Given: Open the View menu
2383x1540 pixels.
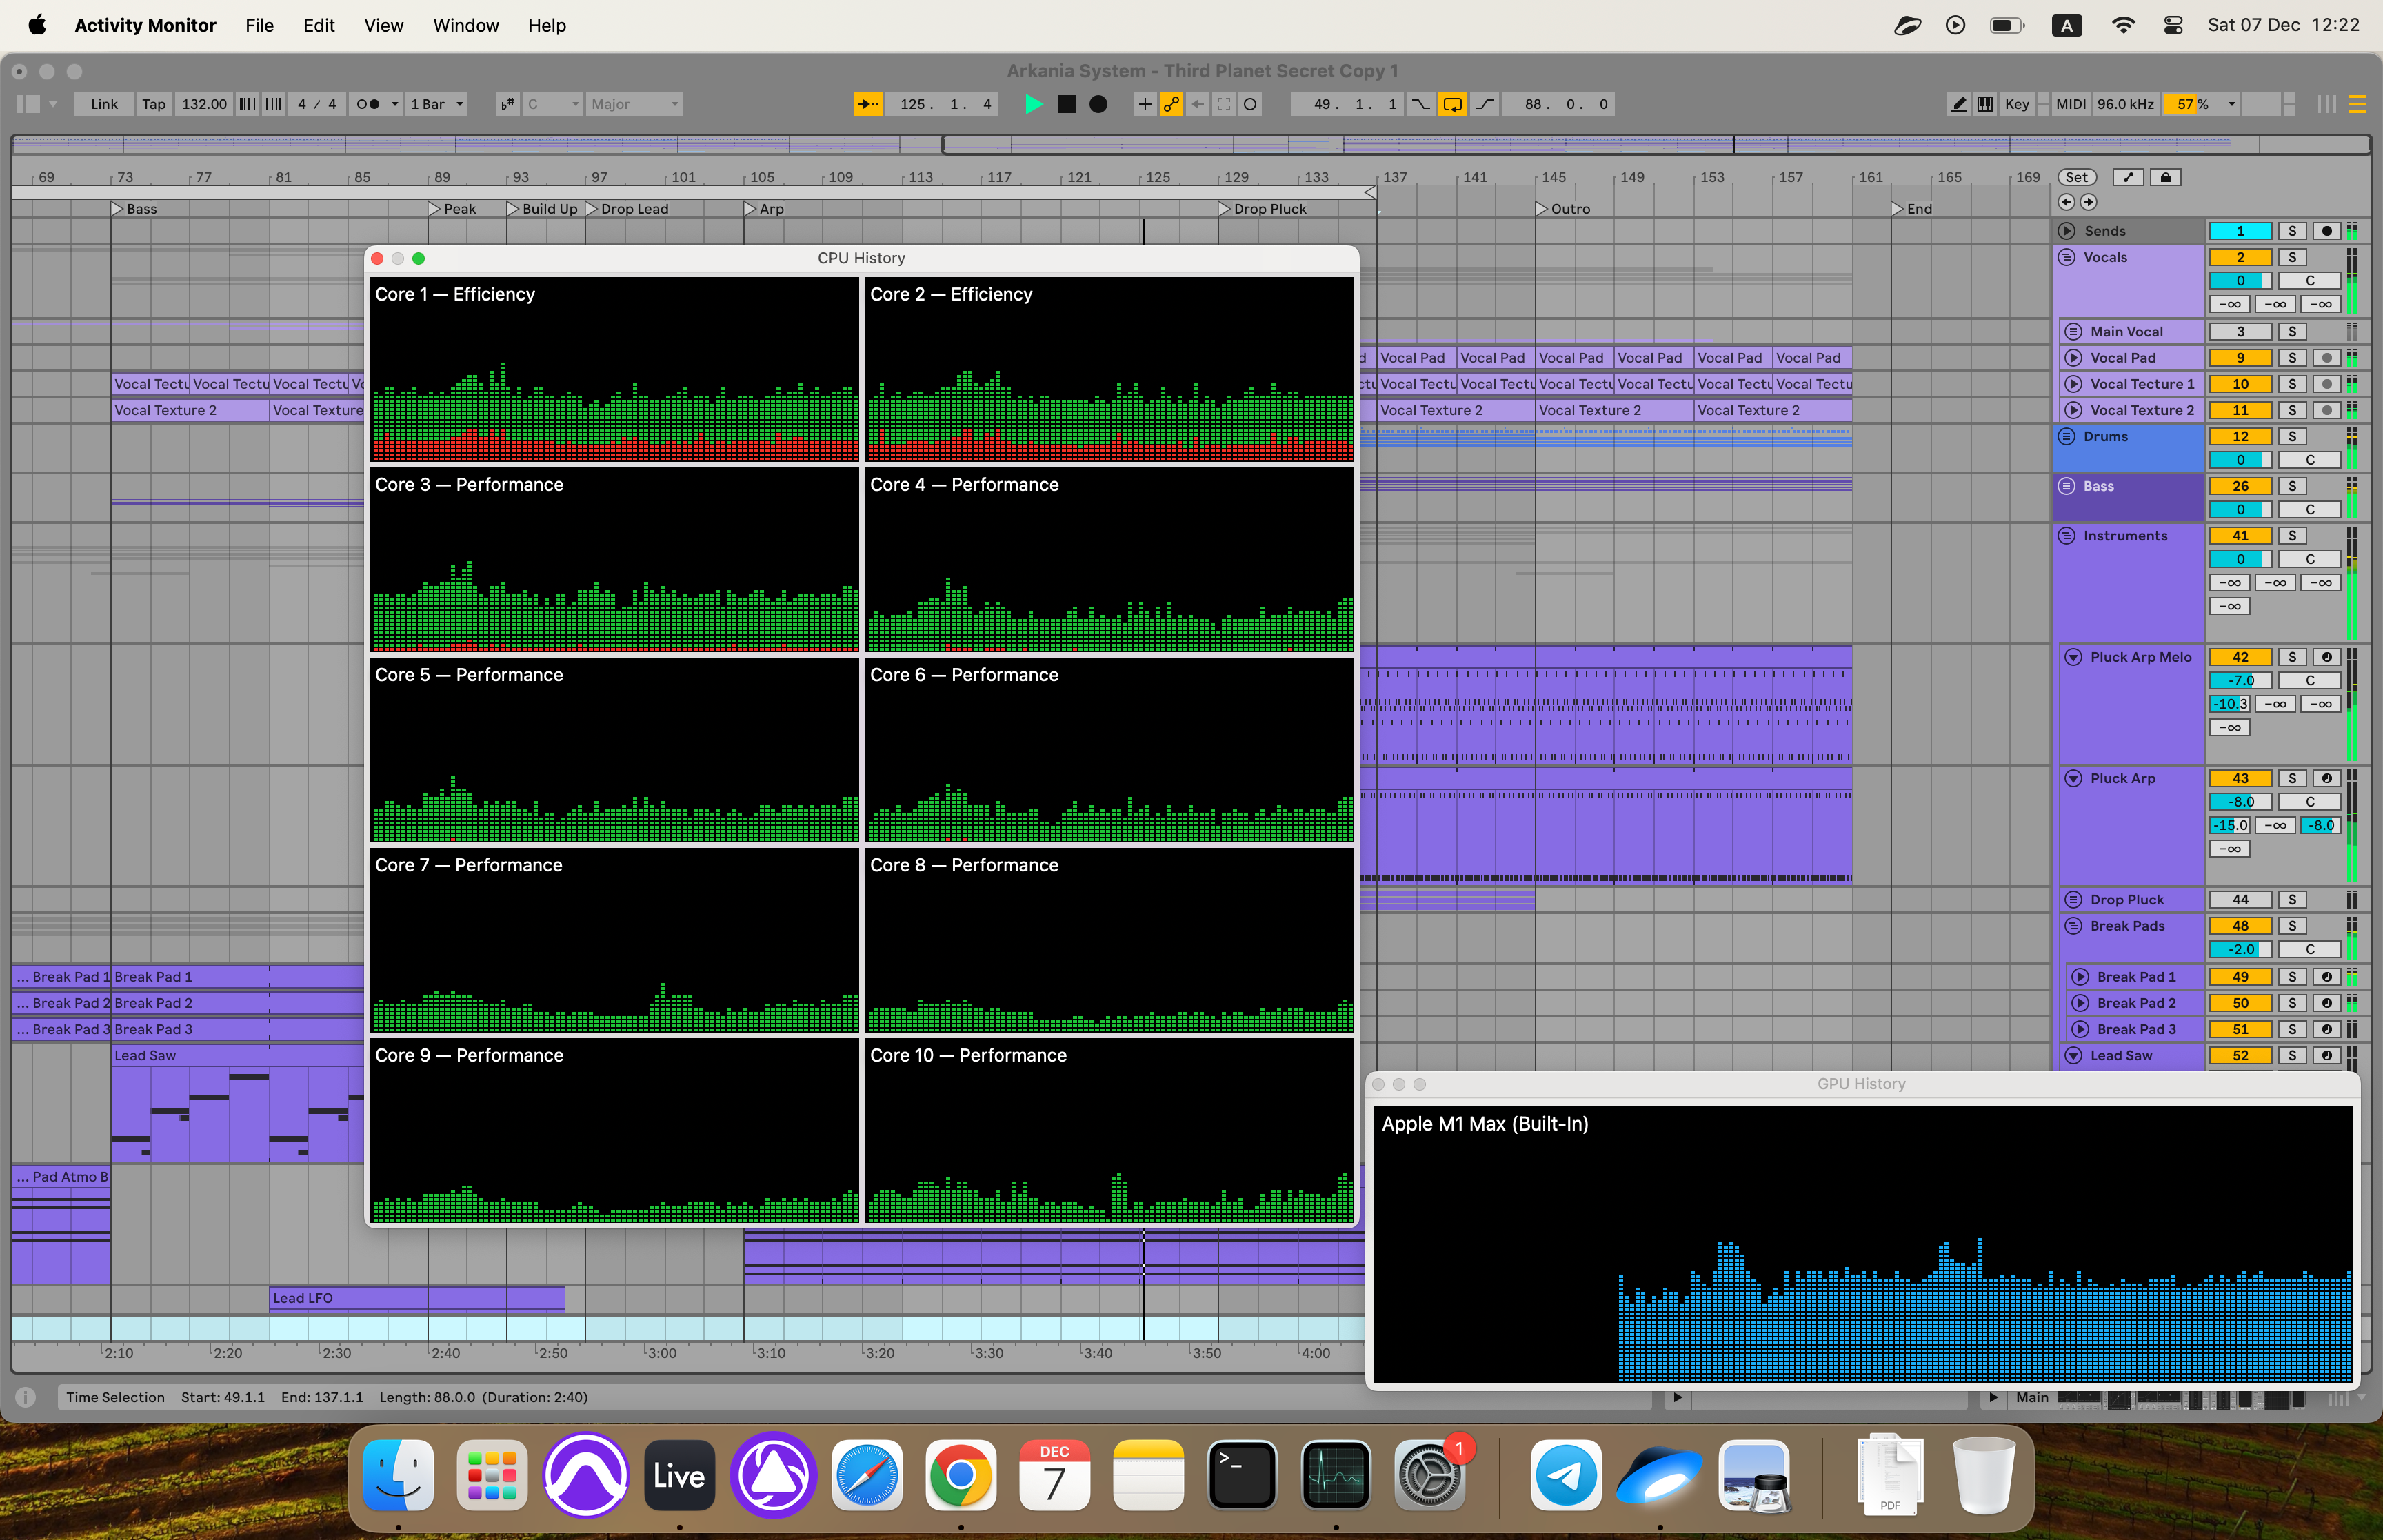Looking at the screenshot, I should [383, 25].
